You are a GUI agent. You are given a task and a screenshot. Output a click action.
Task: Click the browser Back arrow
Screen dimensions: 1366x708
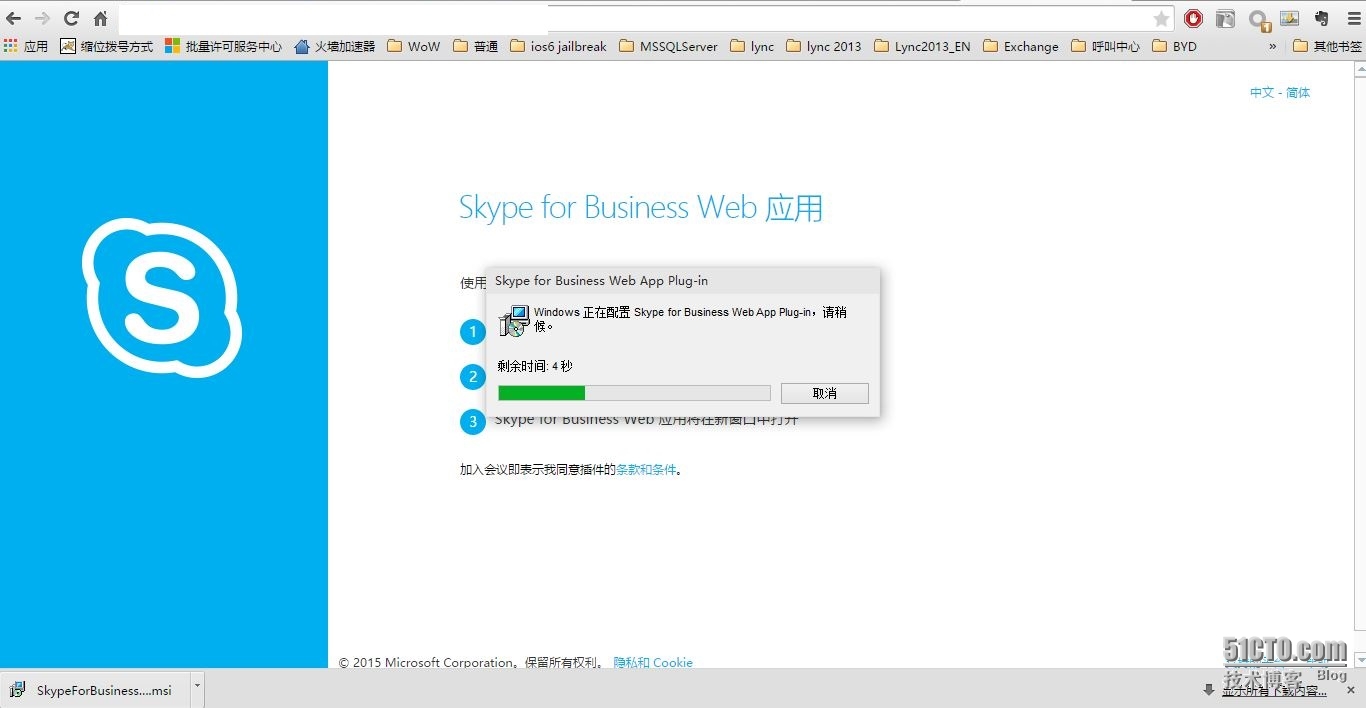coord(13,18)
